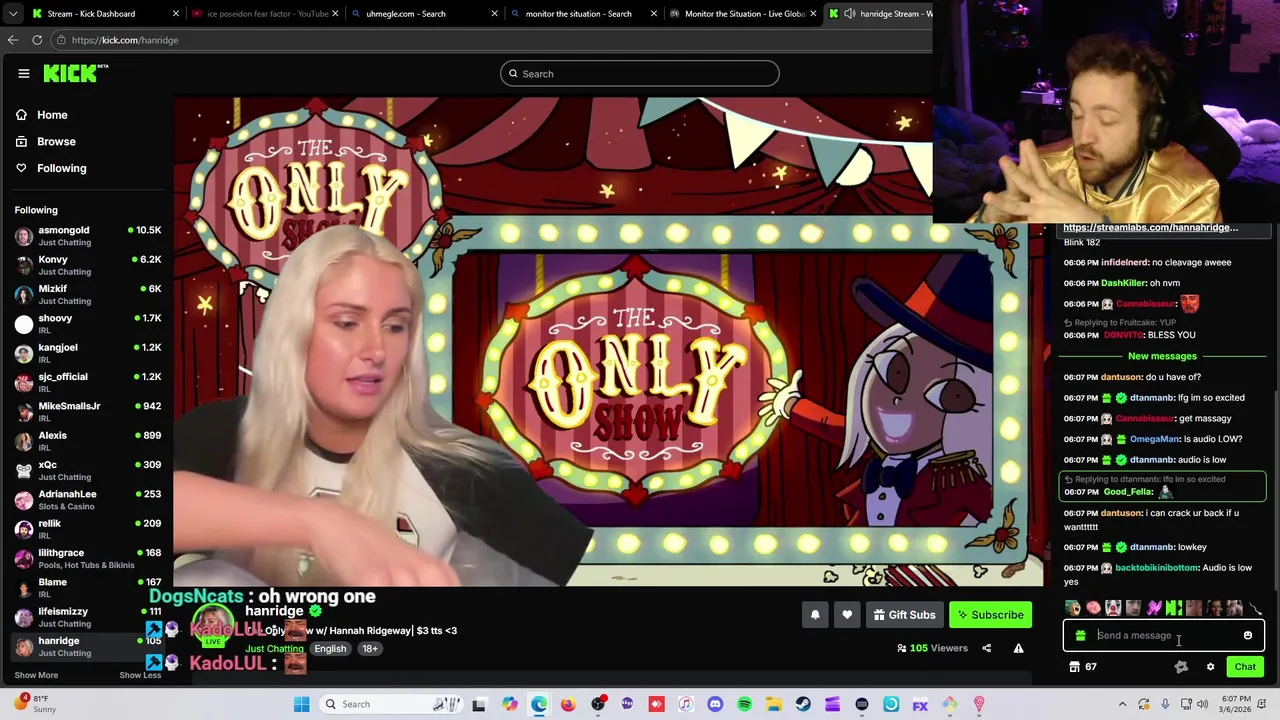
Task: Open sjc_official channel in Following list
Action: pyautogui.click(x=88, y=382)
